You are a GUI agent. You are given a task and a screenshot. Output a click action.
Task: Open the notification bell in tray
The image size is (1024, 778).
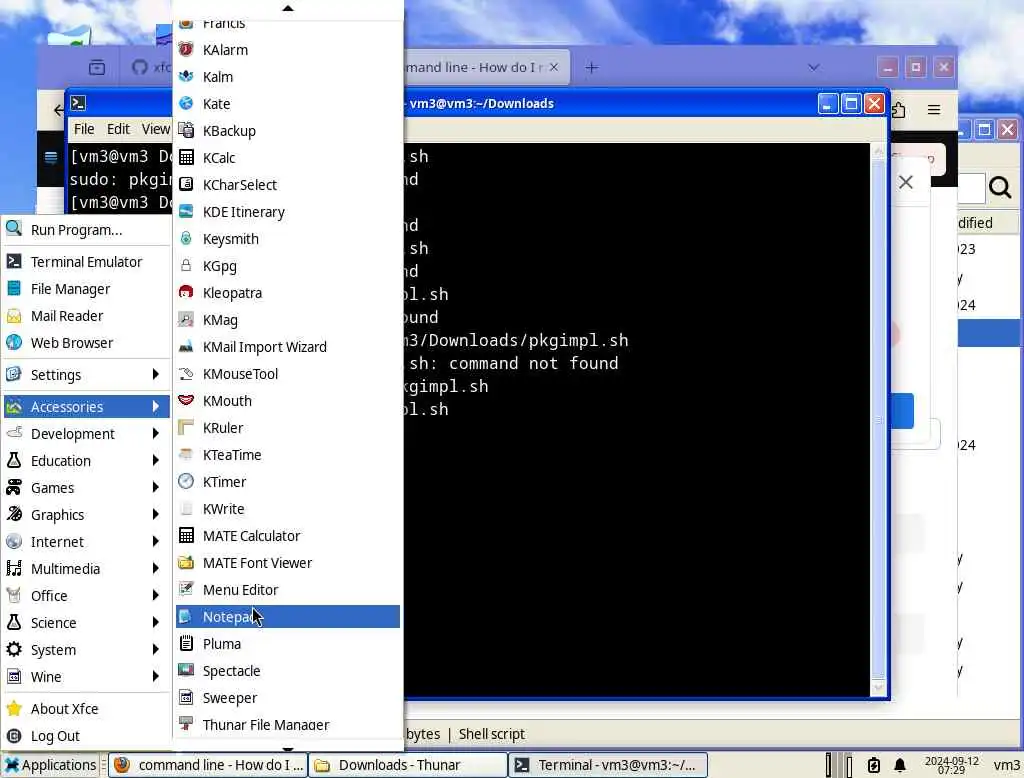coord(899,765)
